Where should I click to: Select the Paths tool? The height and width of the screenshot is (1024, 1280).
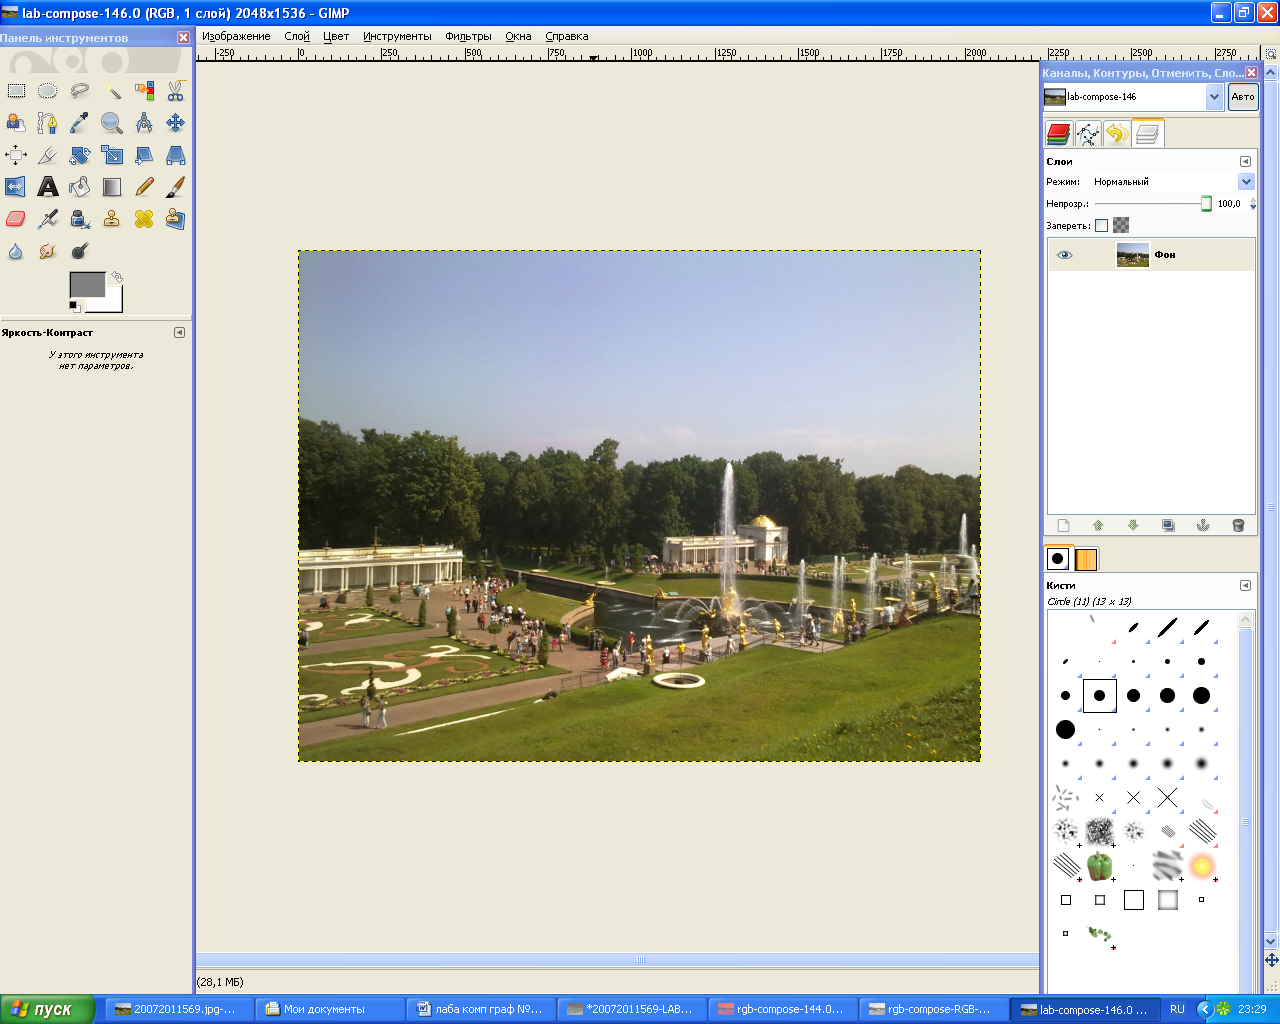coord(47,123)
